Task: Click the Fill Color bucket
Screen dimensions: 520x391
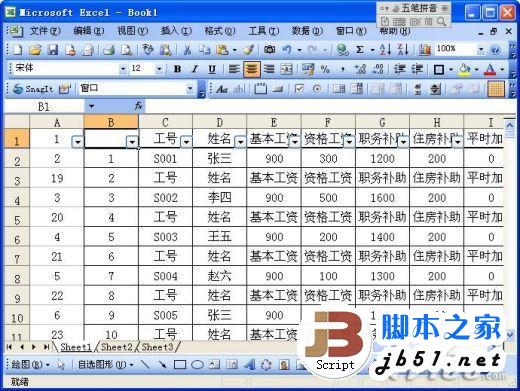Action: (464, 69)
